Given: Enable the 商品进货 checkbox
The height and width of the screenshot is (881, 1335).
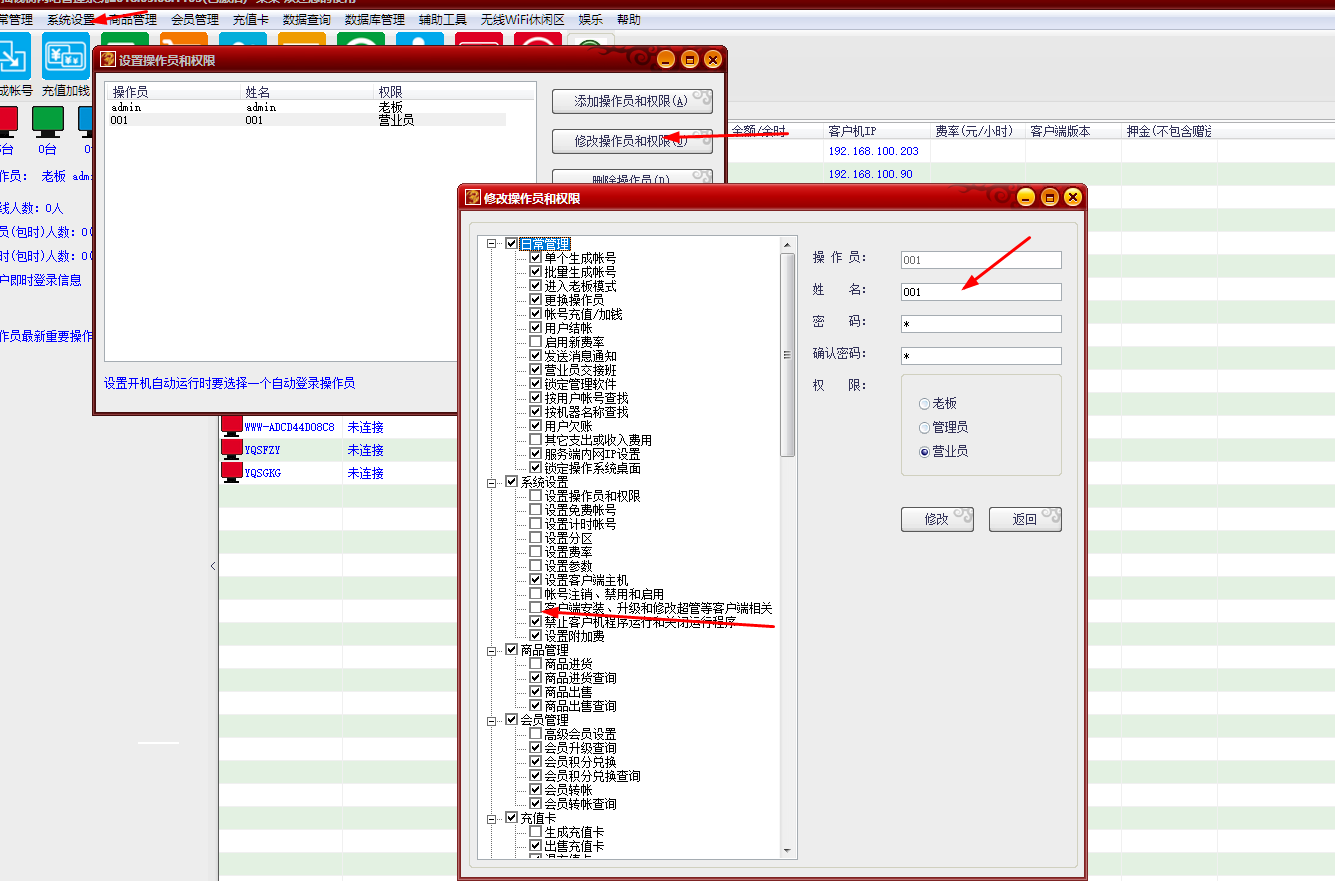Looking at the screenshot, I should [x=536, y=664].
